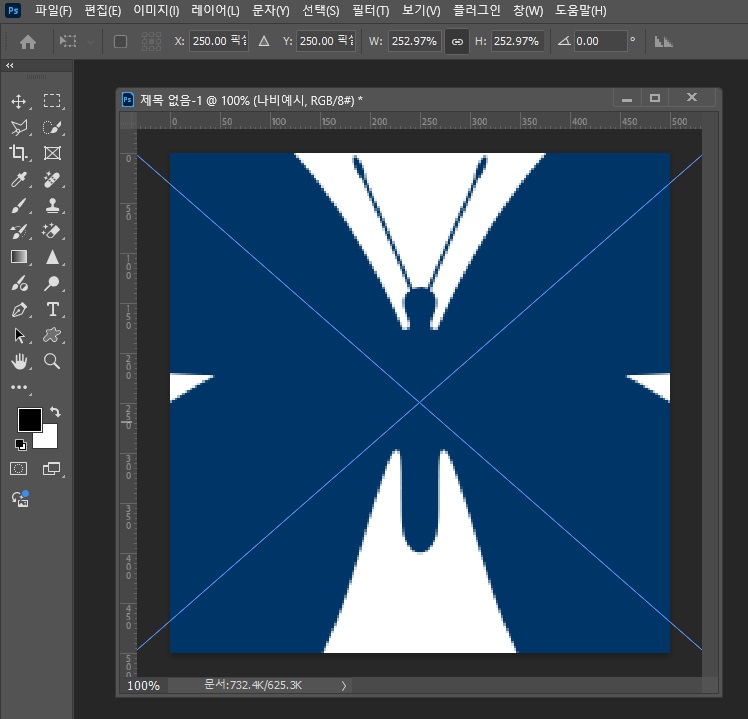Viewport: 748px width, 719px height.
Task: Select the Clone Stamp tool
Action: 52,205
